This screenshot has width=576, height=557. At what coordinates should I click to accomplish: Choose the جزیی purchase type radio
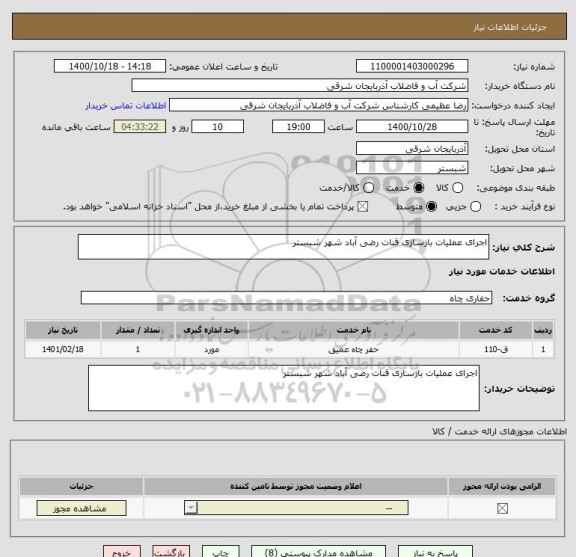tap(475, 206)
